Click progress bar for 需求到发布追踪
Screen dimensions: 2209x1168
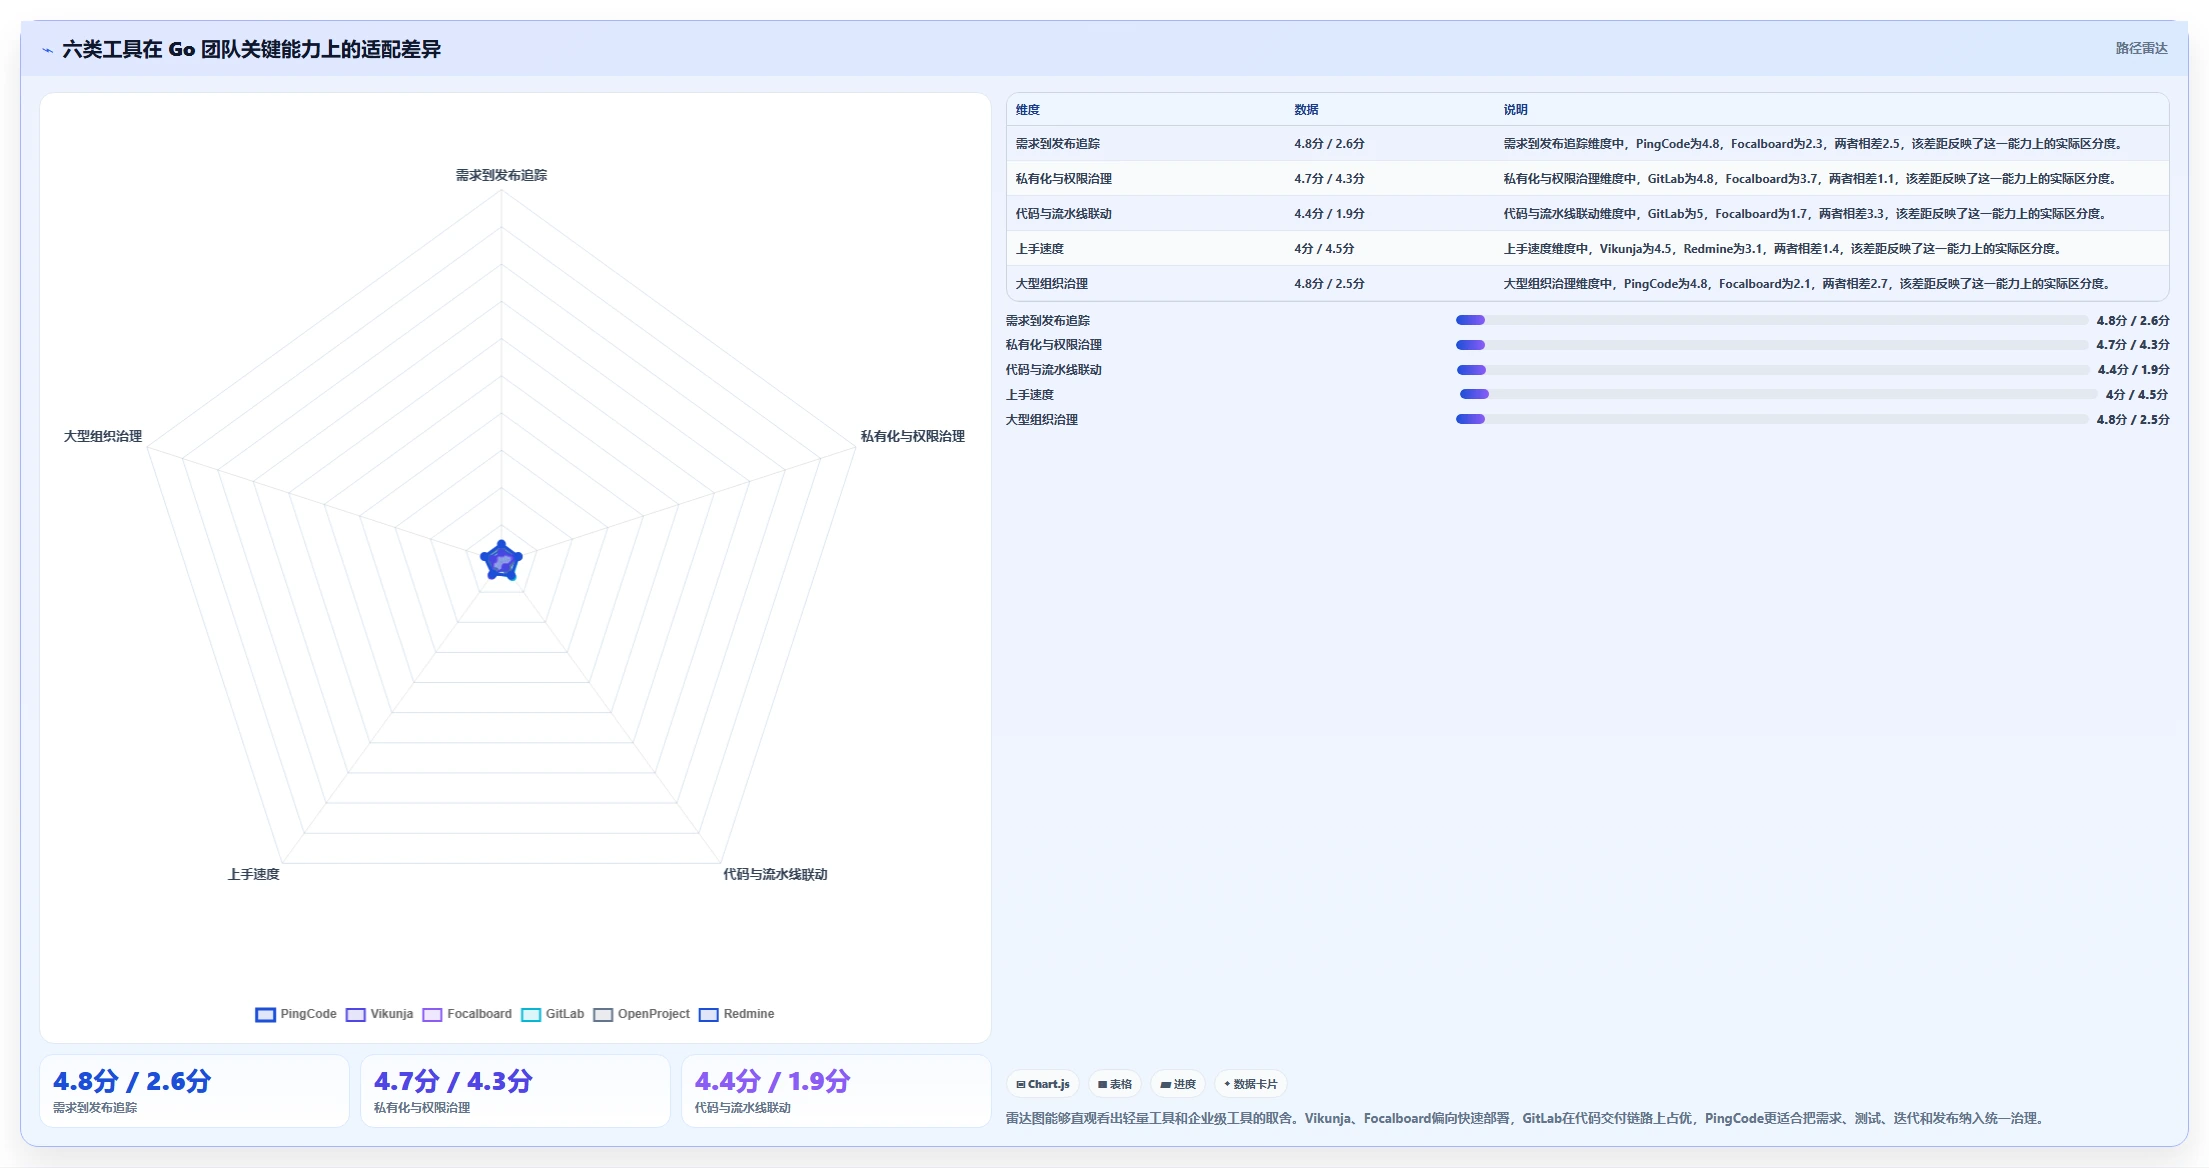(x=1771, y=320)
